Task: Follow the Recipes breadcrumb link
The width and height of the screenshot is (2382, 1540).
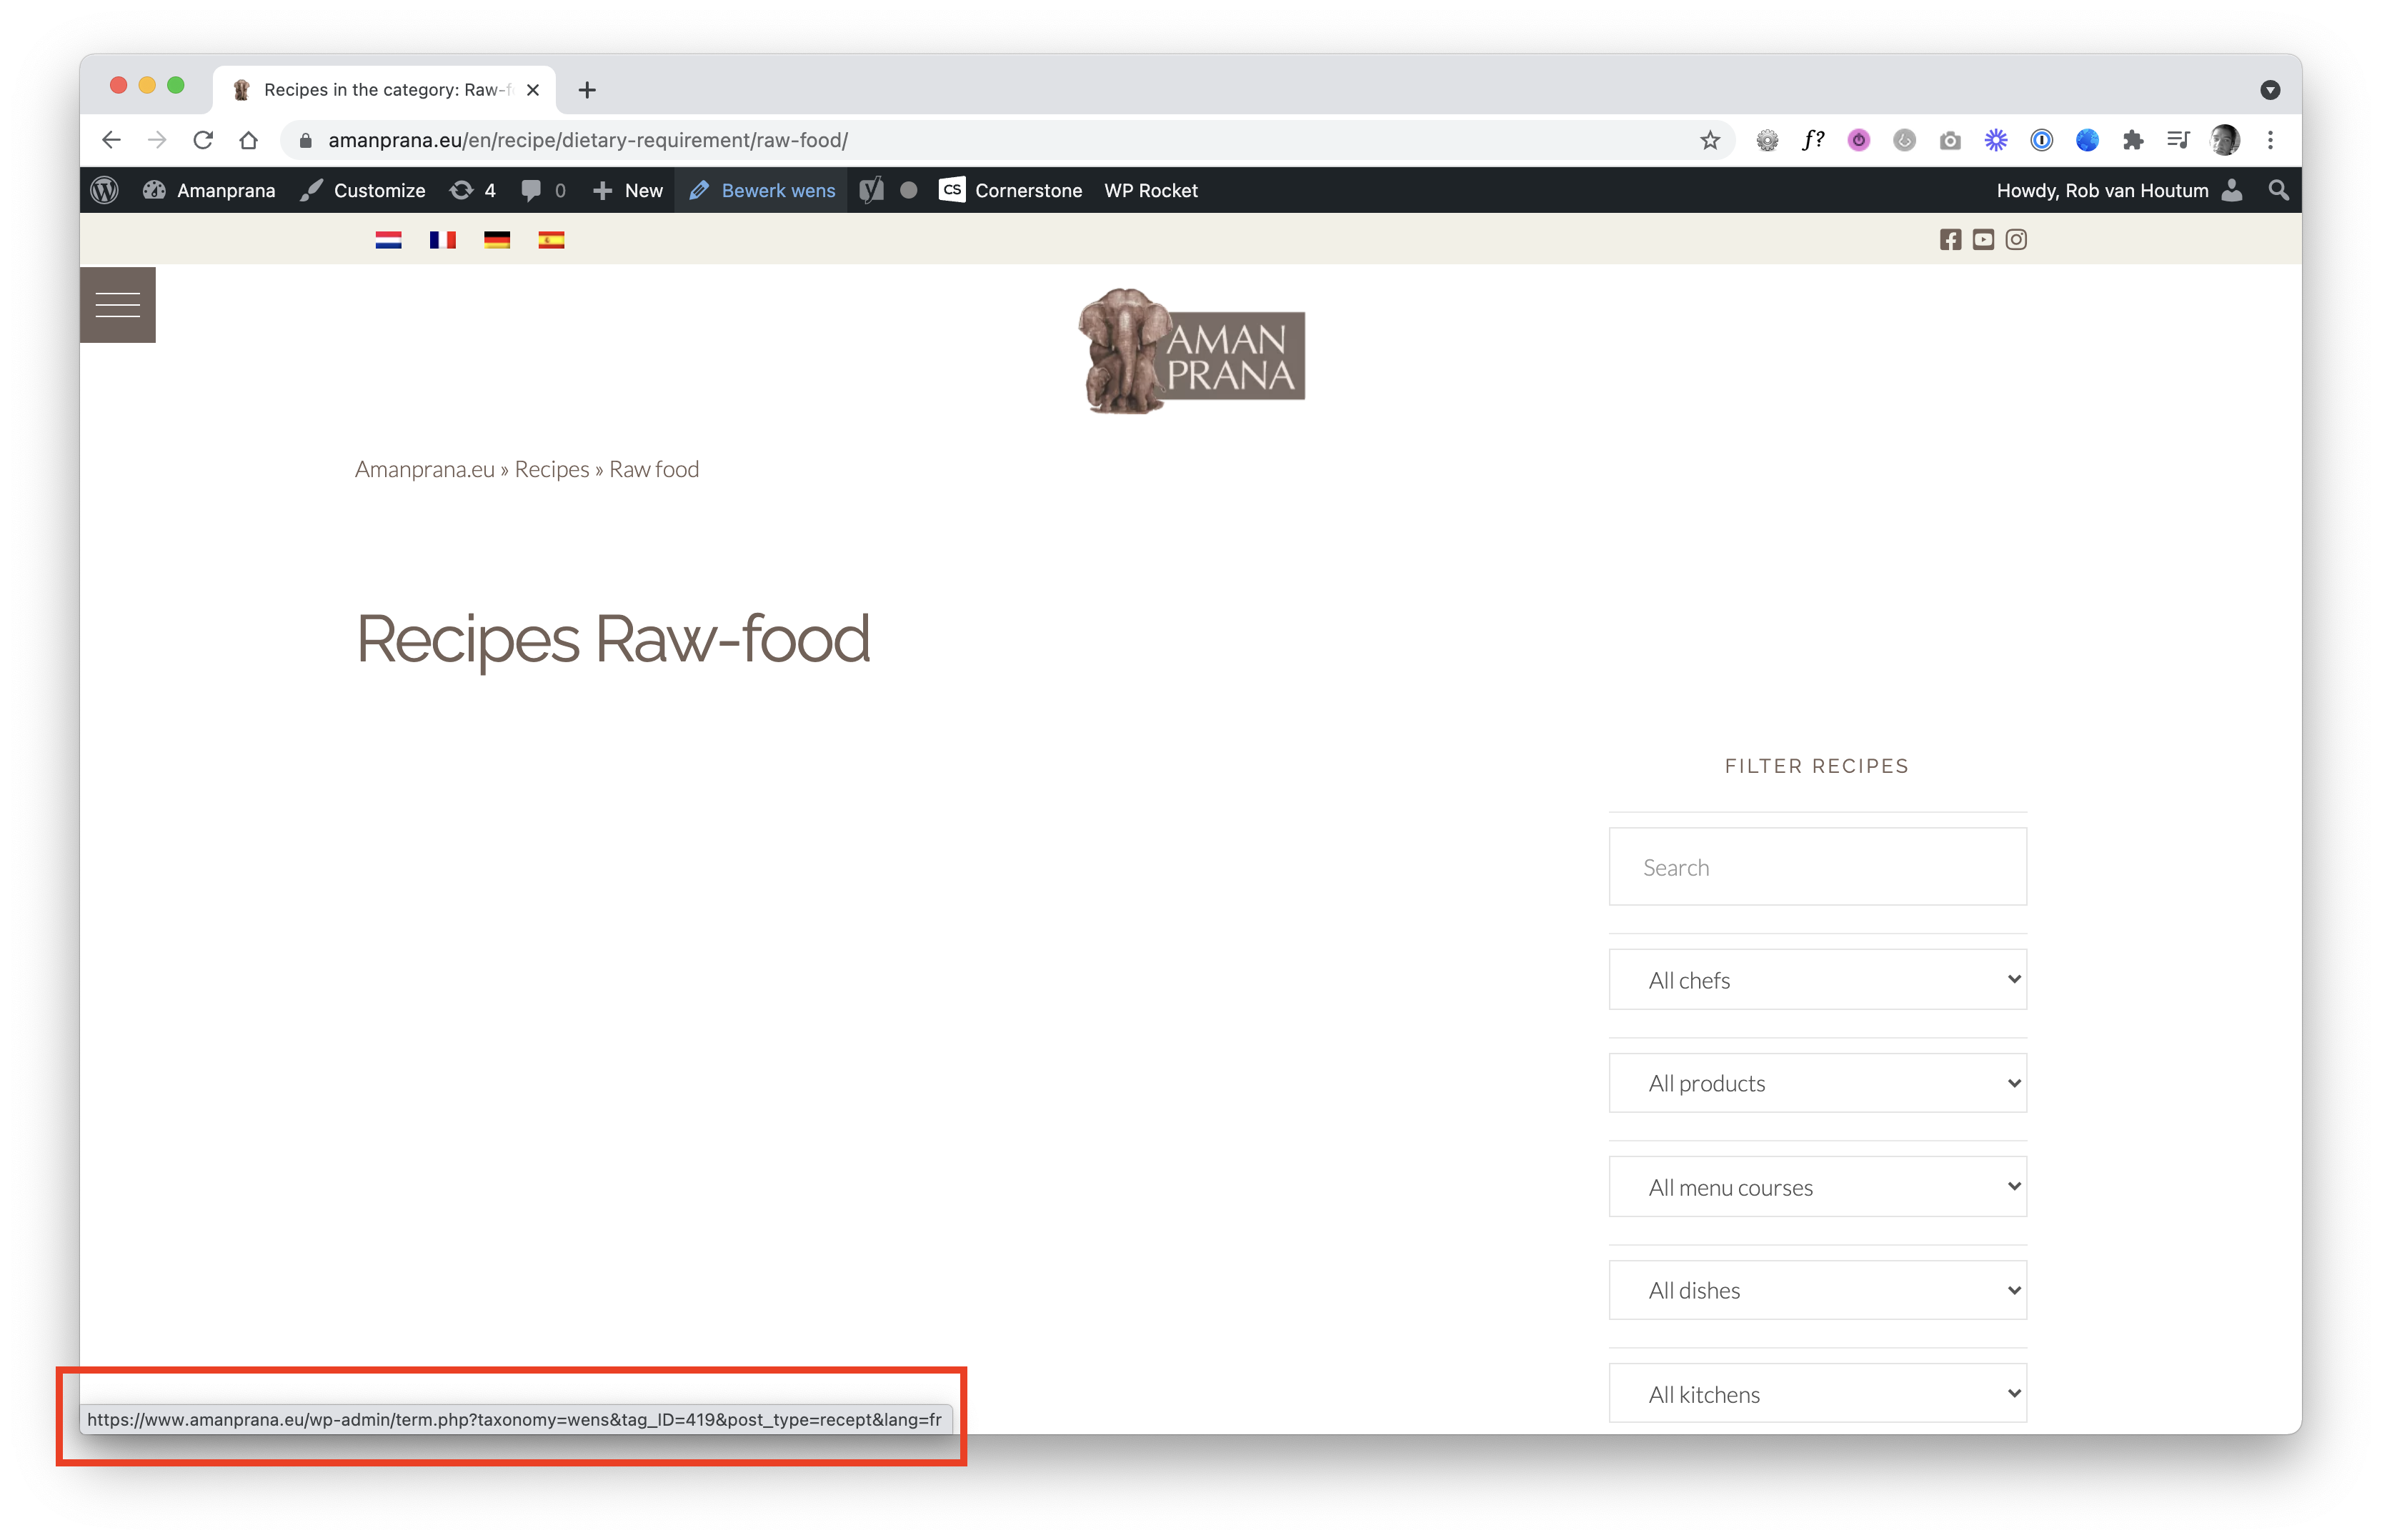Action: pyautogui.click(x=552, y=469)
